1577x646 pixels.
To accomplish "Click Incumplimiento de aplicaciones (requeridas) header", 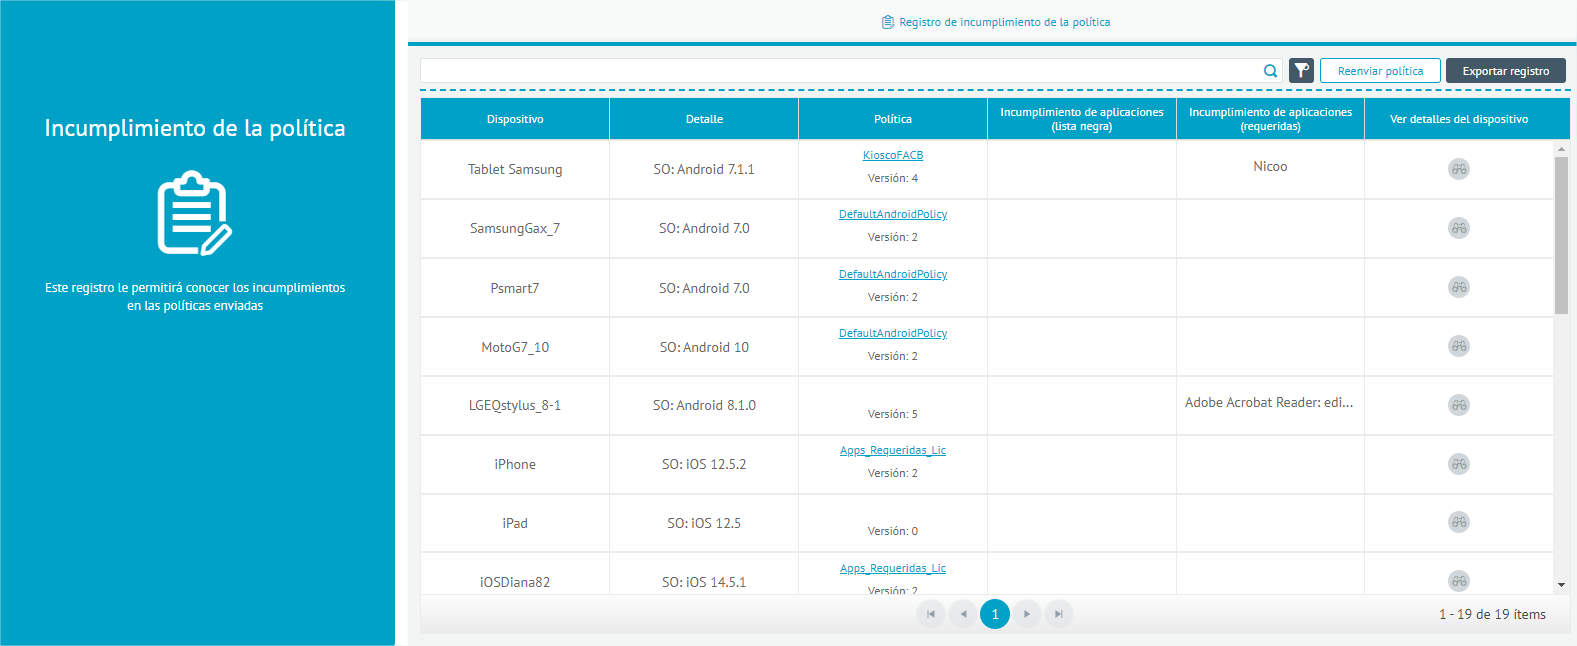I will pos(1270,119).
